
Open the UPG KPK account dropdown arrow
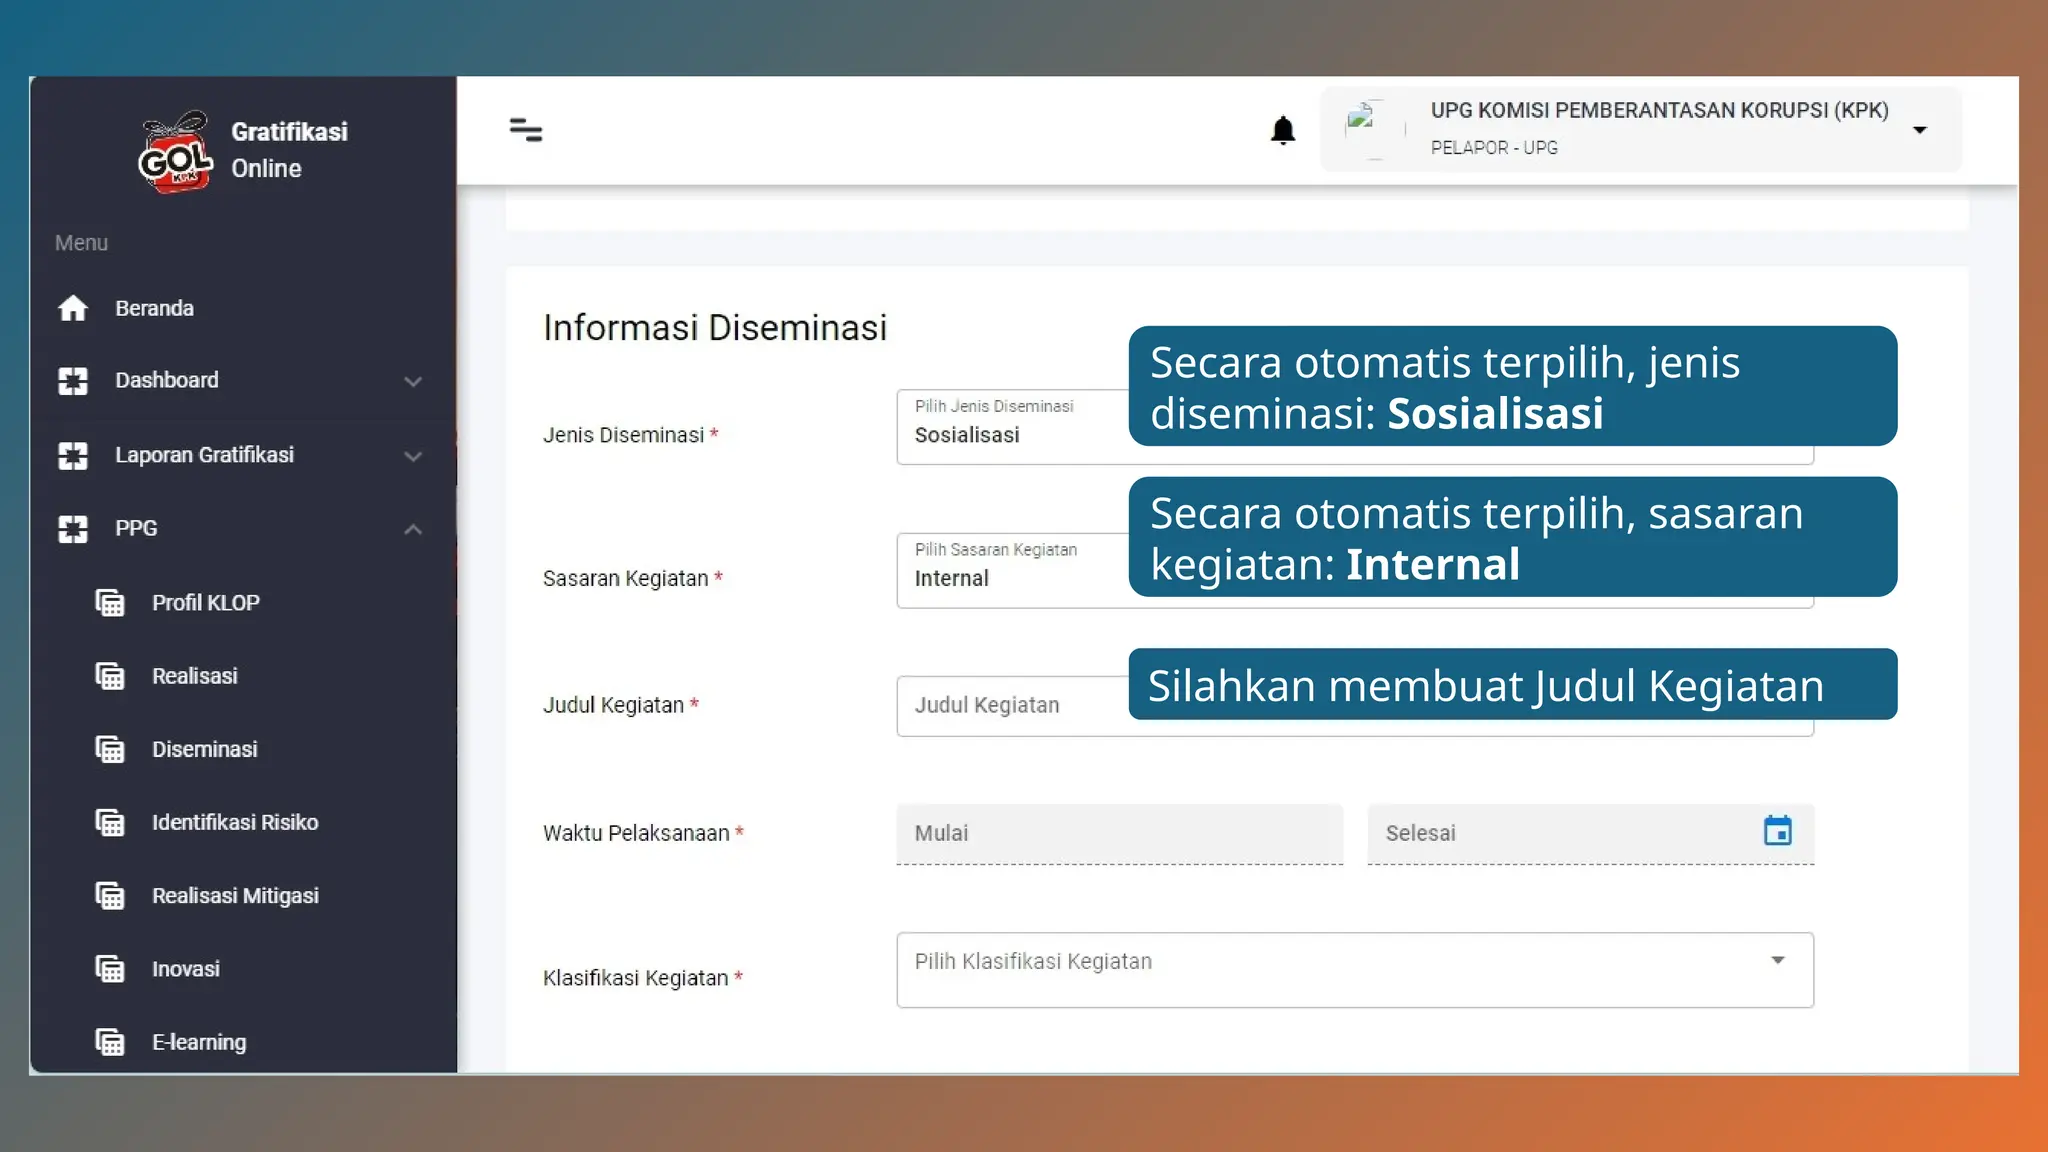[x=1919, y=130]
